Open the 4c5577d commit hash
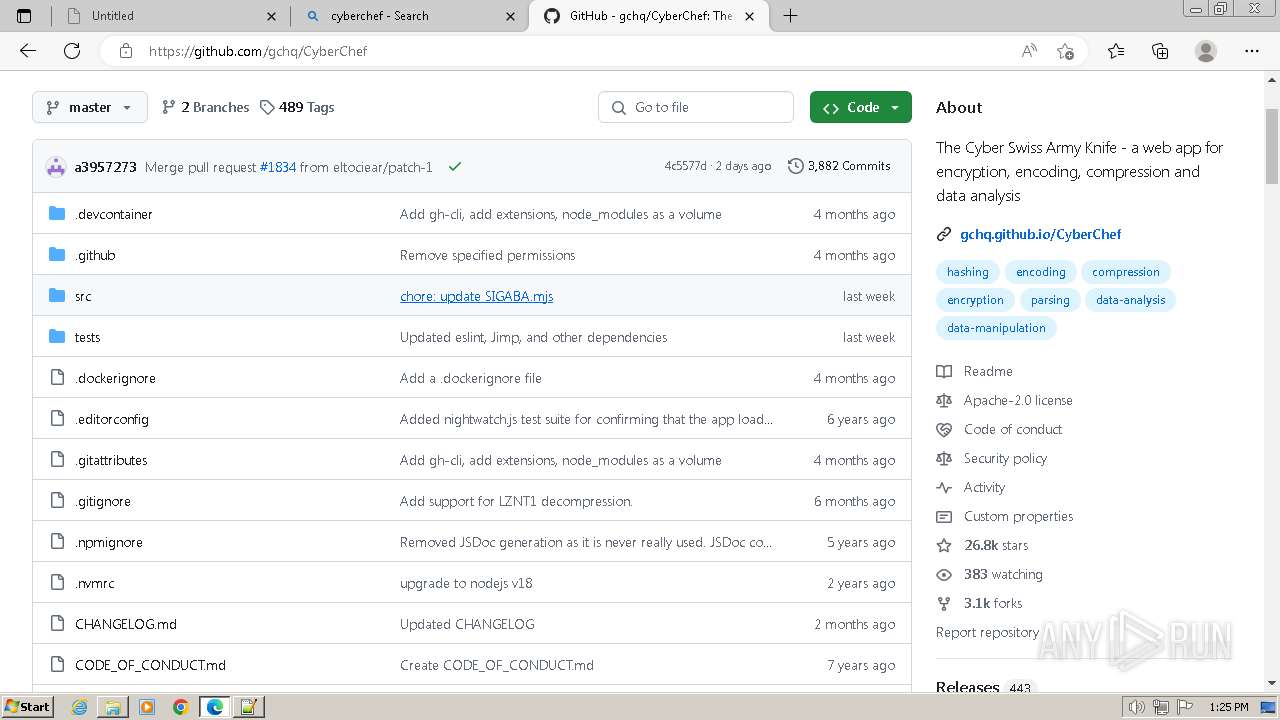 pyautogui.click(x=685, y=166)
